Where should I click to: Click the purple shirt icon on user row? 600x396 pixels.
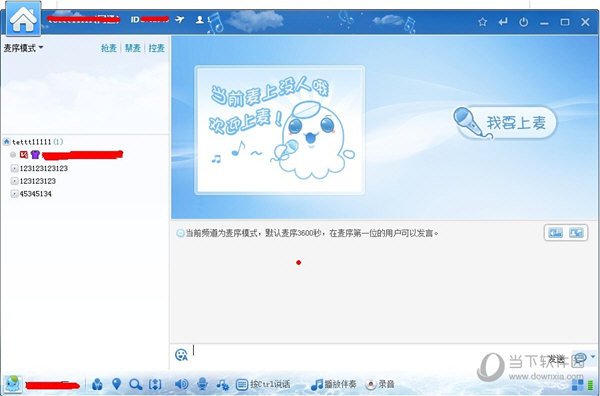click(35, 155)
